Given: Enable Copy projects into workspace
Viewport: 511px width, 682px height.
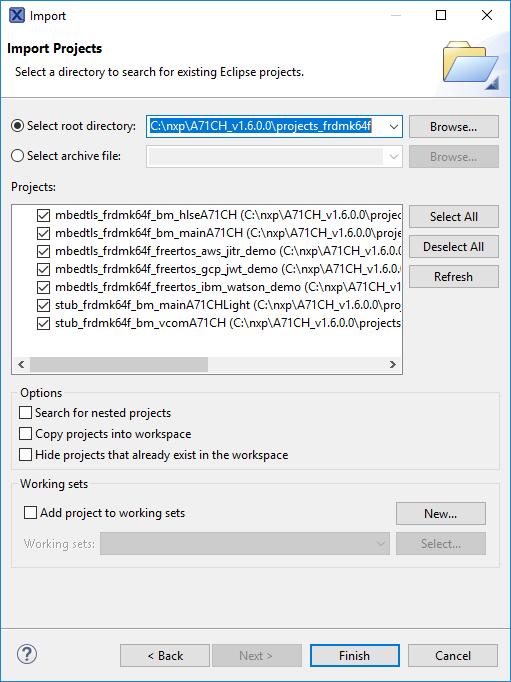Looking at the screenshot, I should point(26,434).
